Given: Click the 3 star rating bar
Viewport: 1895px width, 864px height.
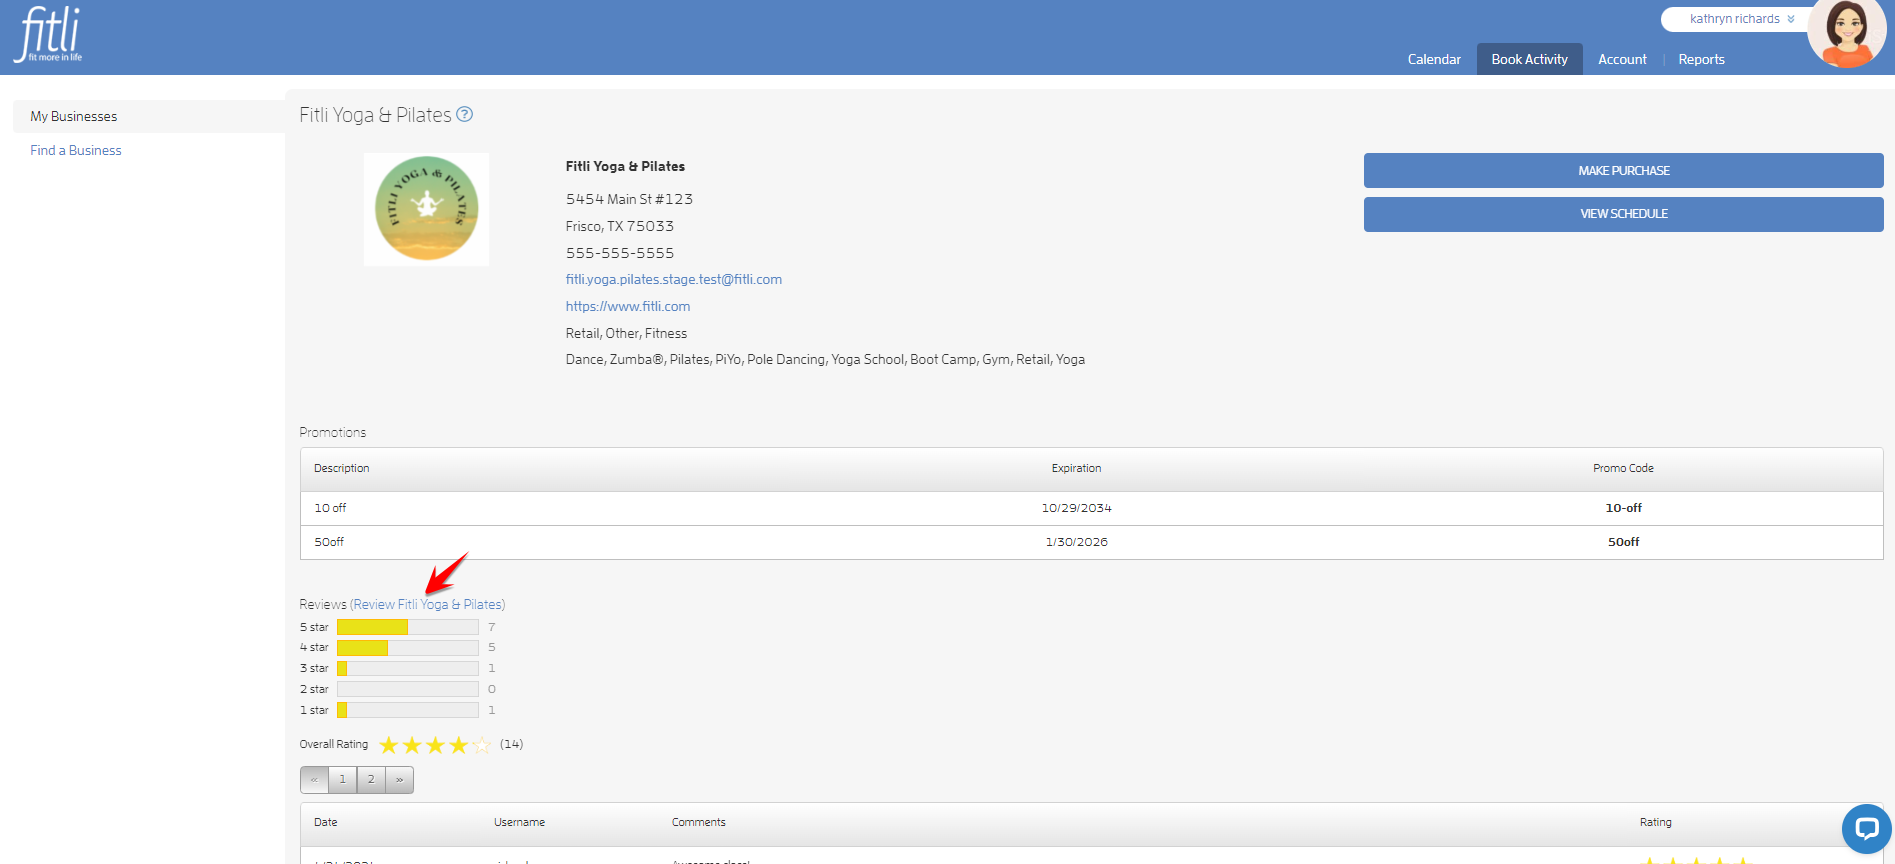Looking at the screenshot, I should coord(408,668).
